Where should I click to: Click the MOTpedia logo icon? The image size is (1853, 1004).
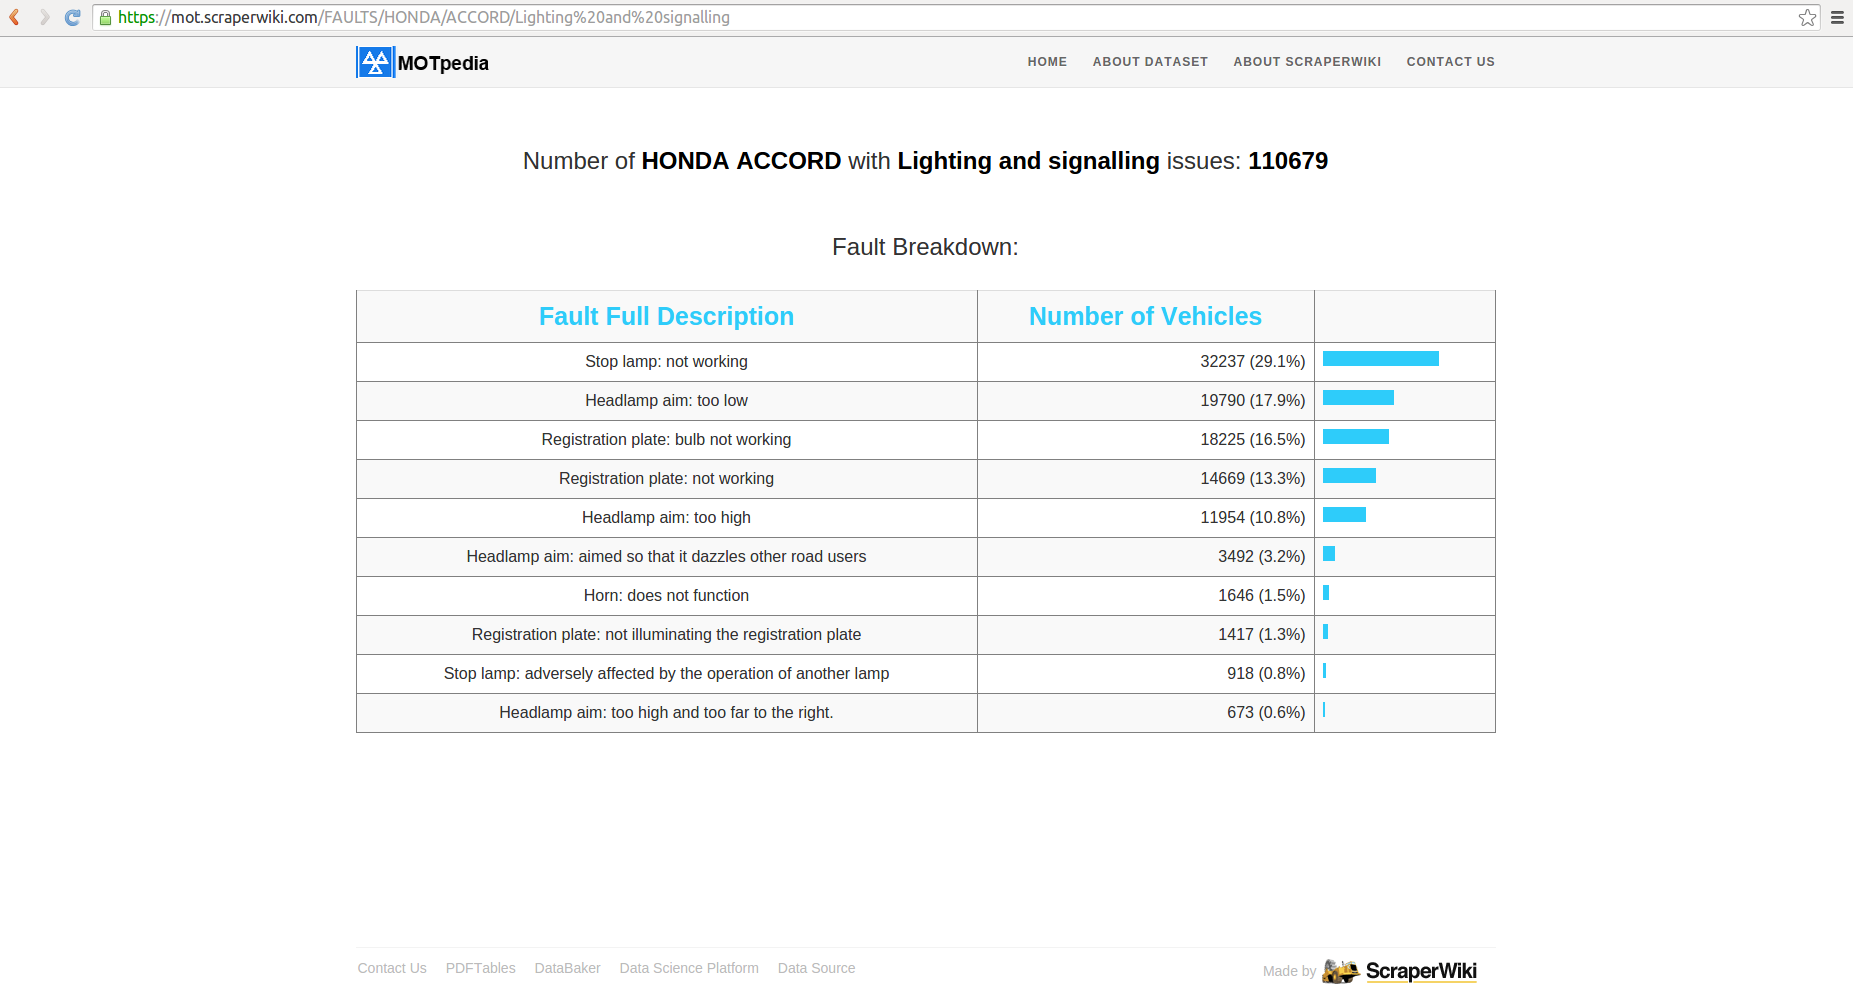[x=375, y=62]
